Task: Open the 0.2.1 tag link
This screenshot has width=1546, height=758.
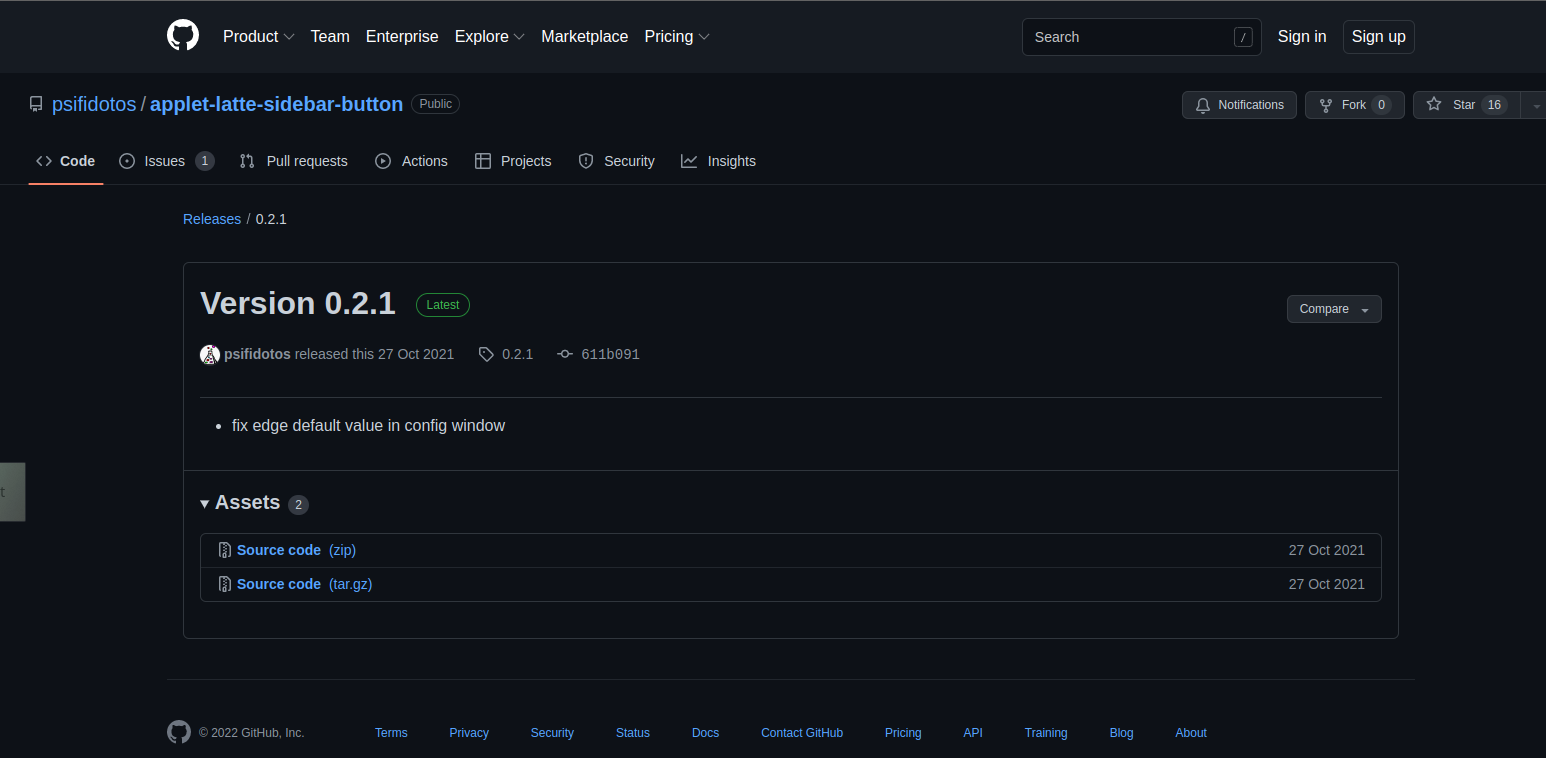Action: 506,354
